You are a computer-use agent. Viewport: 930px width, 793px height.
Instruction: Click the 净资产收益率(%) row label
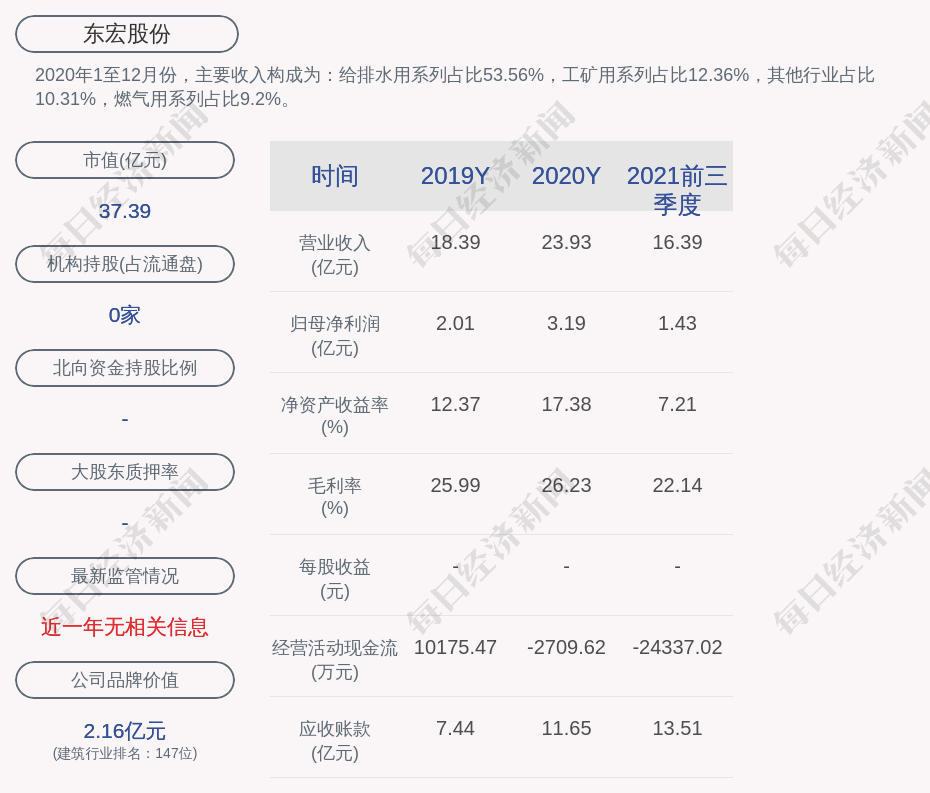point(335,416)
